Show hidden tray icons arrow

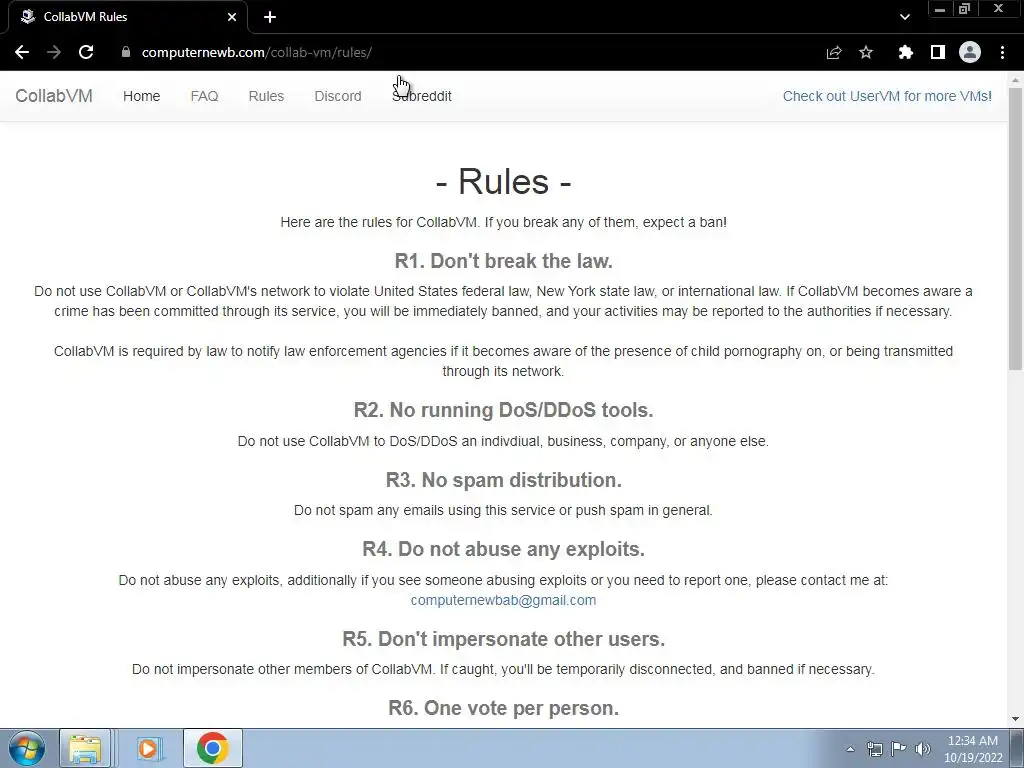850,749
